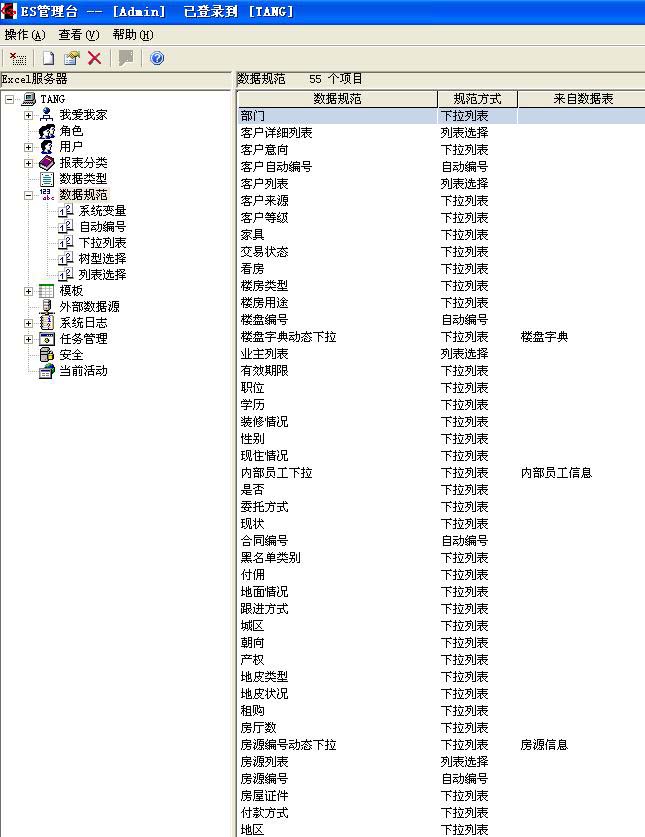Expand the 模板 tree node
645x837 pixels.
point(29,291)
